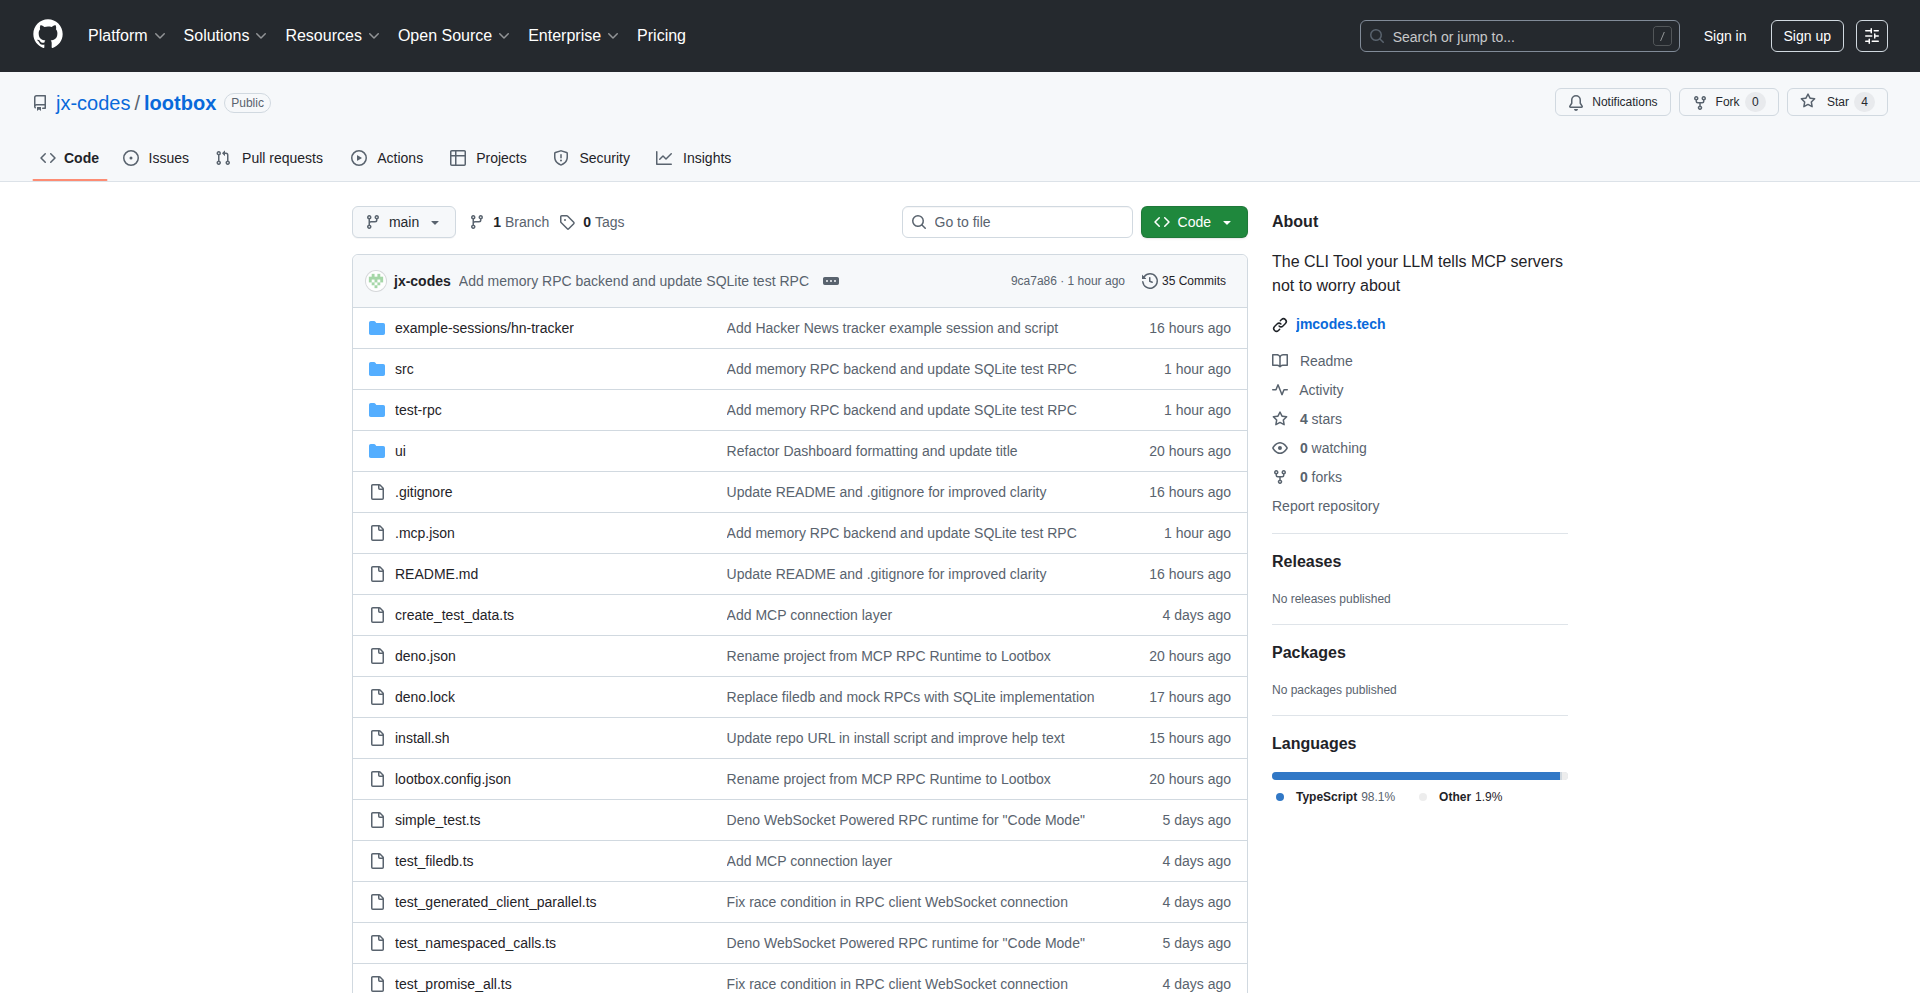This screenshot has width=1920, height=993.
Task: Open the Pull requests tab
Action: (269, 158)
